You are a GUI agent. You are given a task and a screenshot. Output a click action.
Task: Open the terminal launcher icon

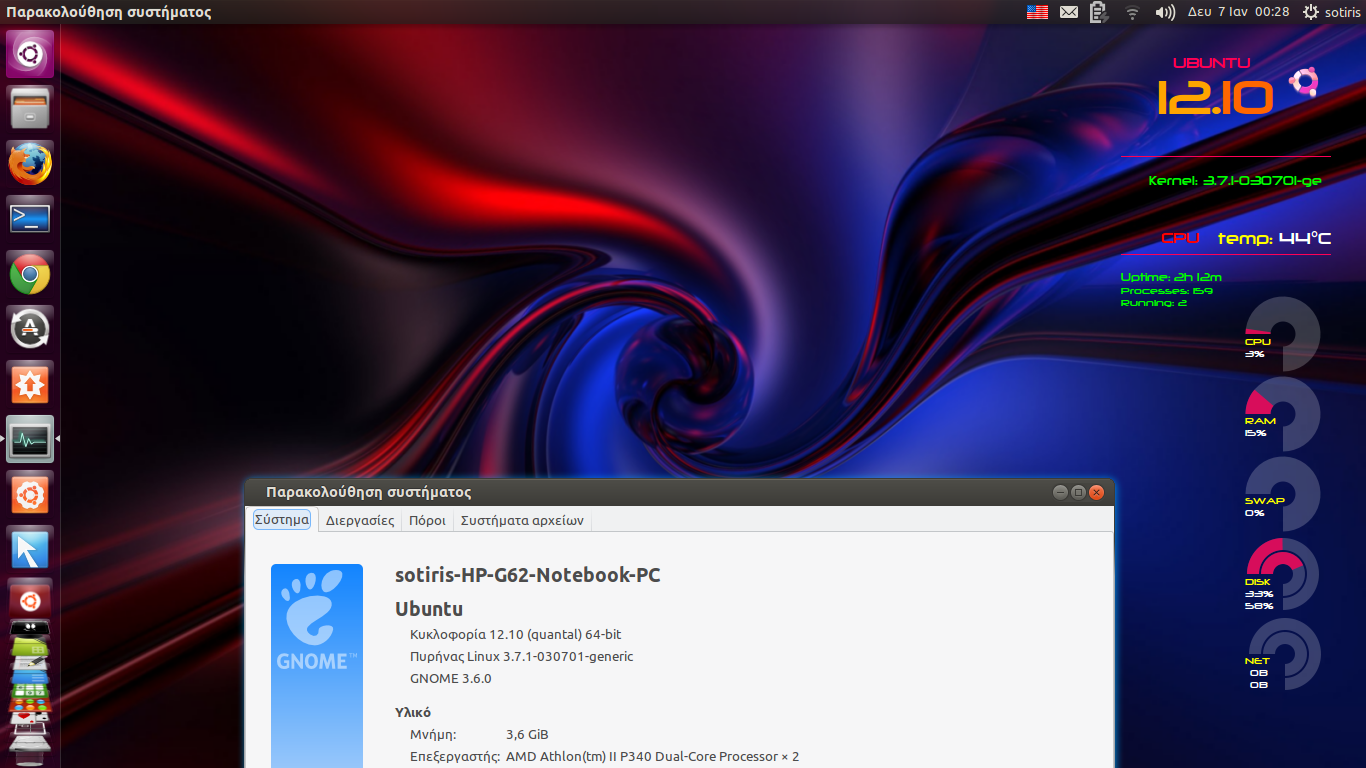[30, 218]
